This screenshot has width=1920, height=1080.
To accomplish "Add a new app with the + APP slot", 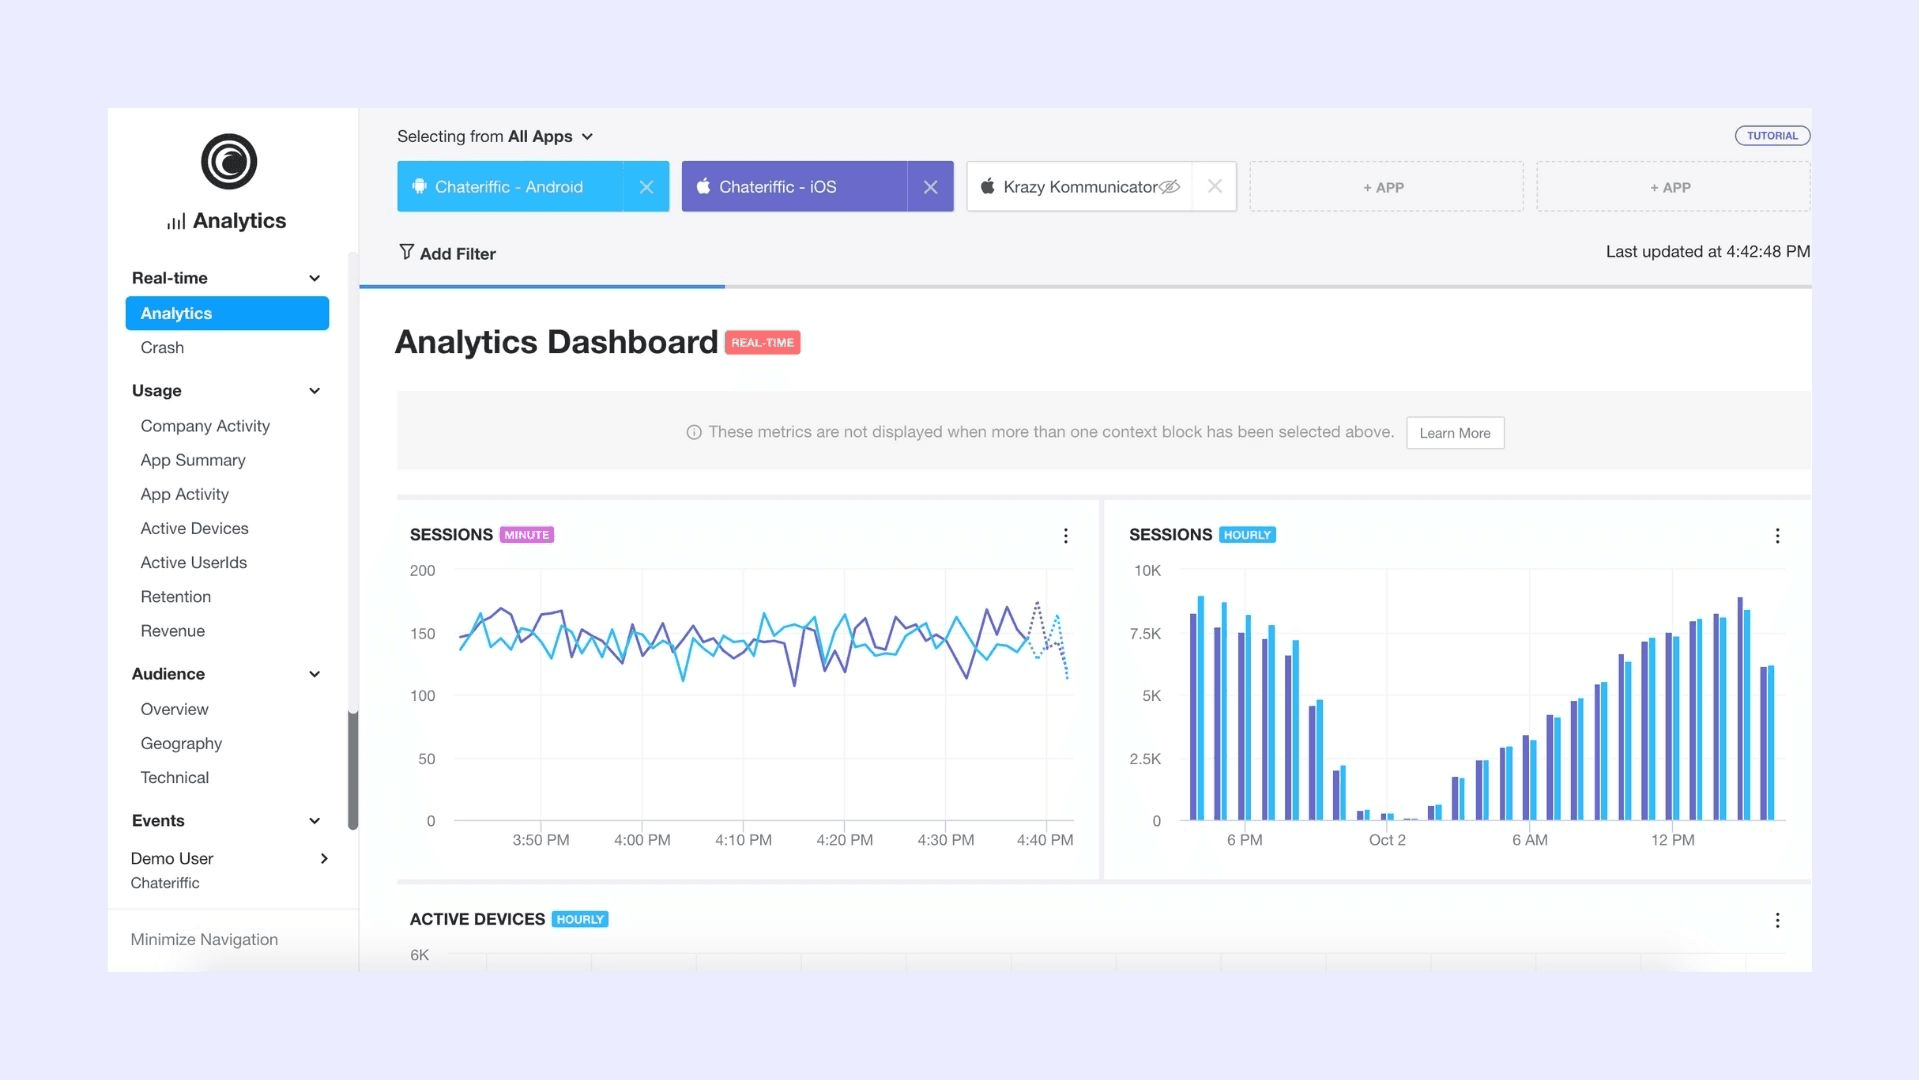I will [1386, 186].
